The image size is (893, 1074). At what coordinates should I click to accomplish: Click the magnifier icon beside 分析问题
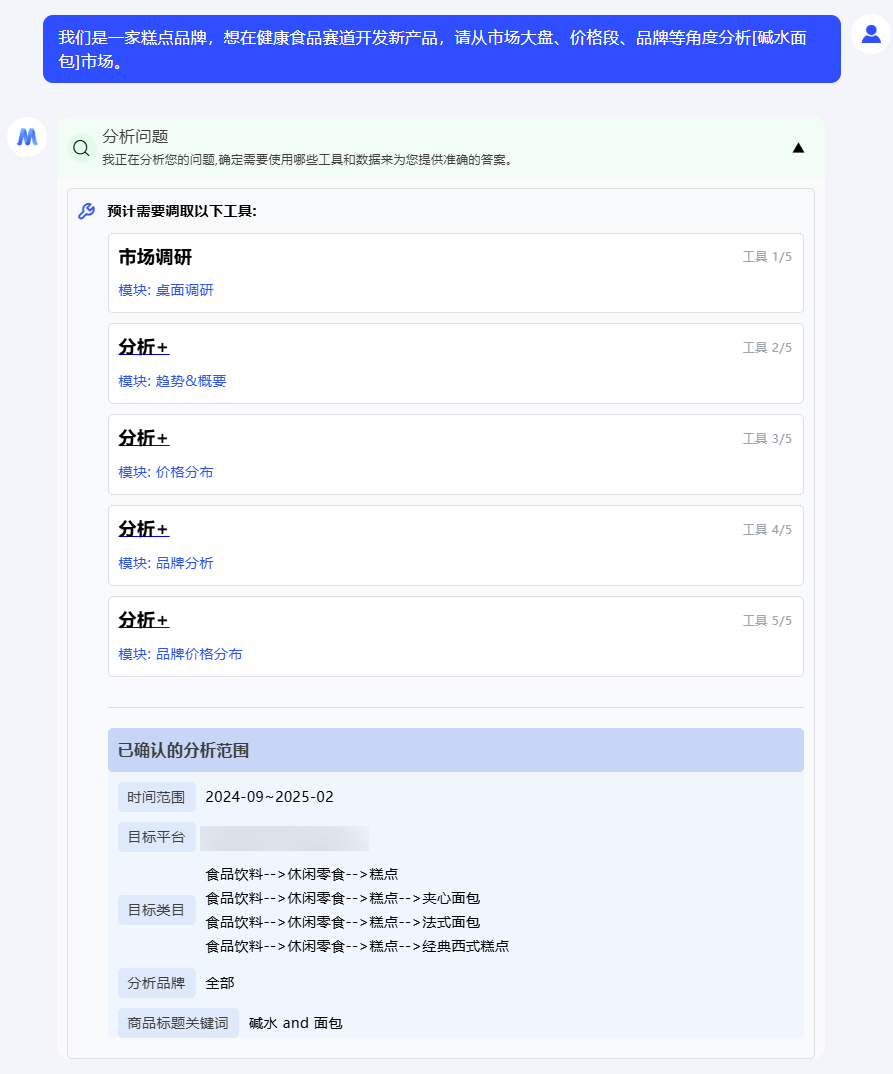(x=81, y=148)
